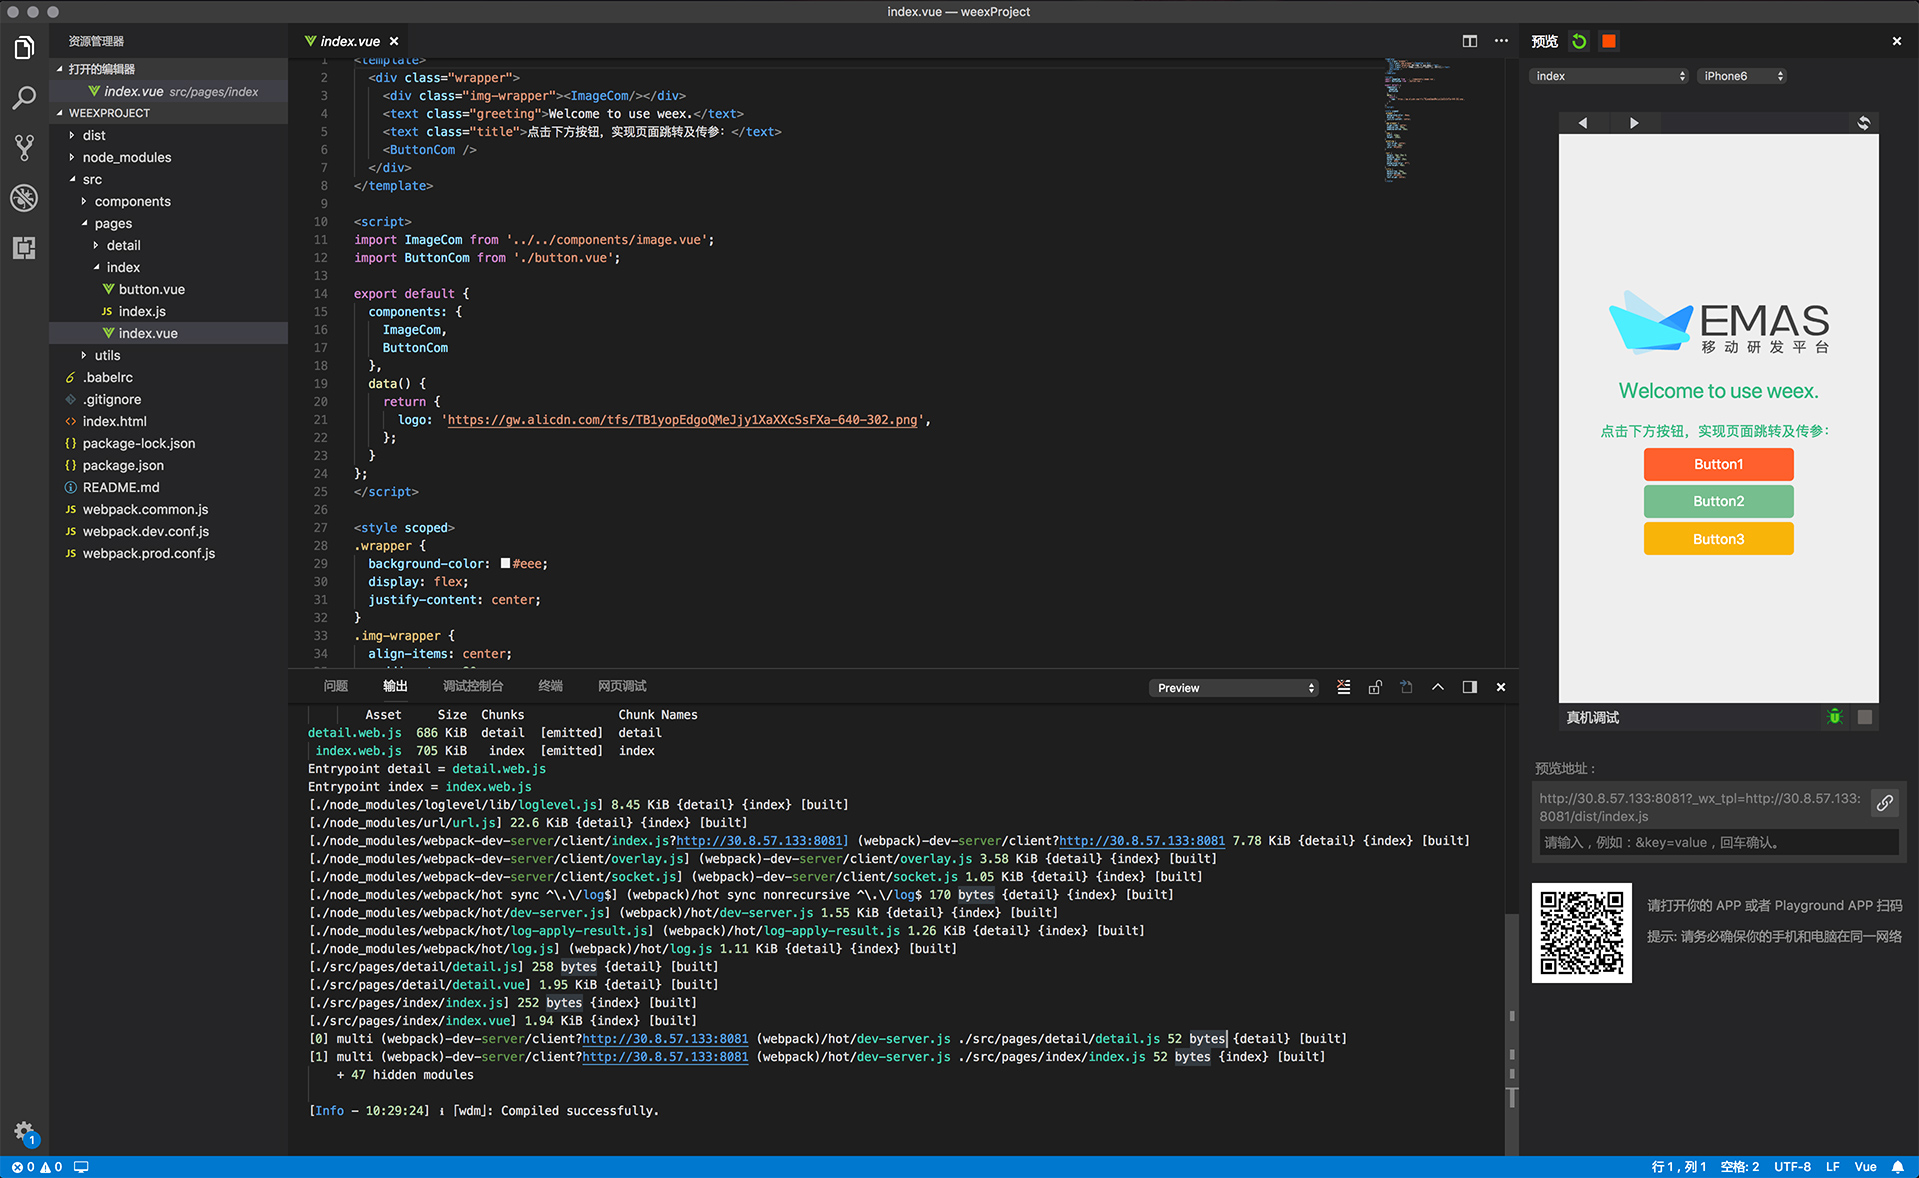Switch to the 问题 panel tab

pos(335,686)
